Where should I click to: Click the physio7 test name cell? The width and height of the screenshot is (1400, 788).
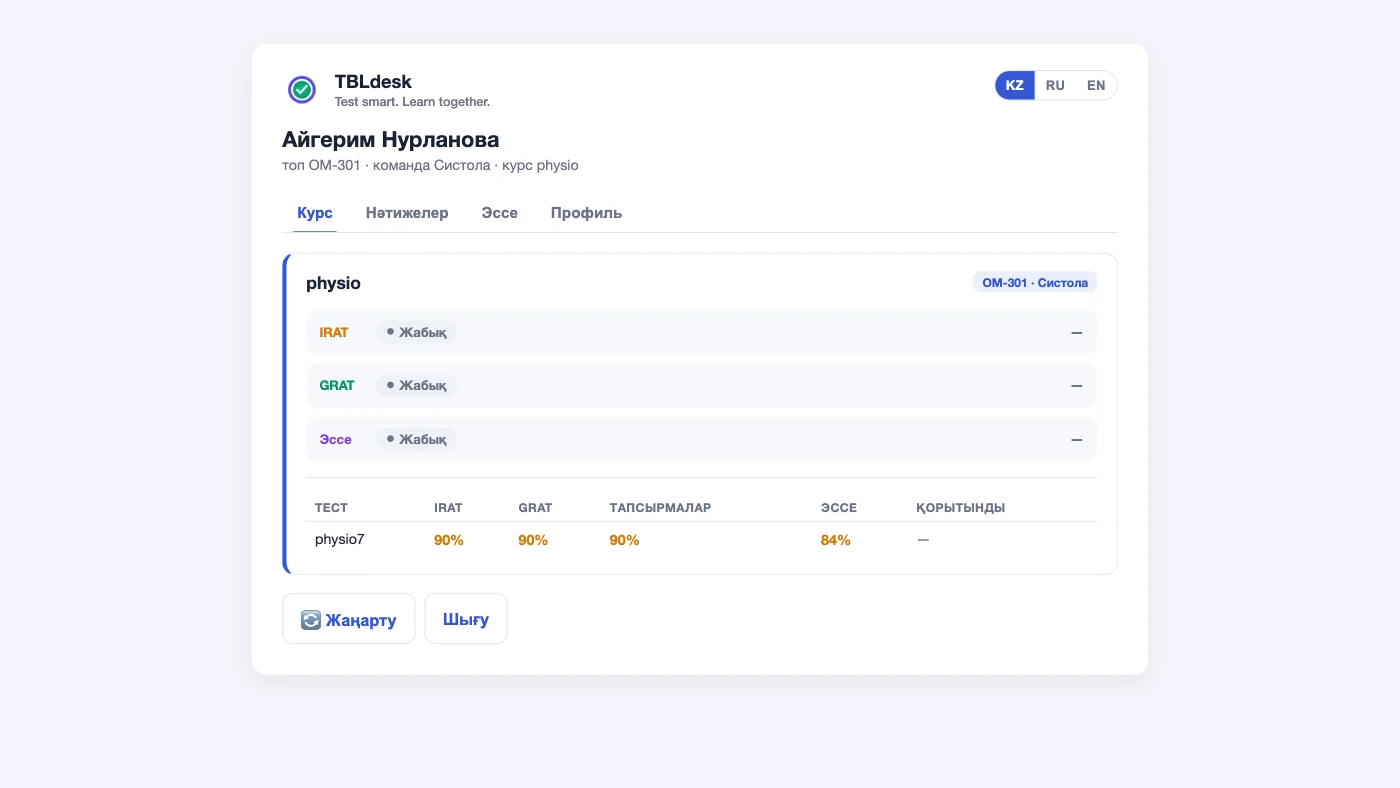(x=340, y=539)
